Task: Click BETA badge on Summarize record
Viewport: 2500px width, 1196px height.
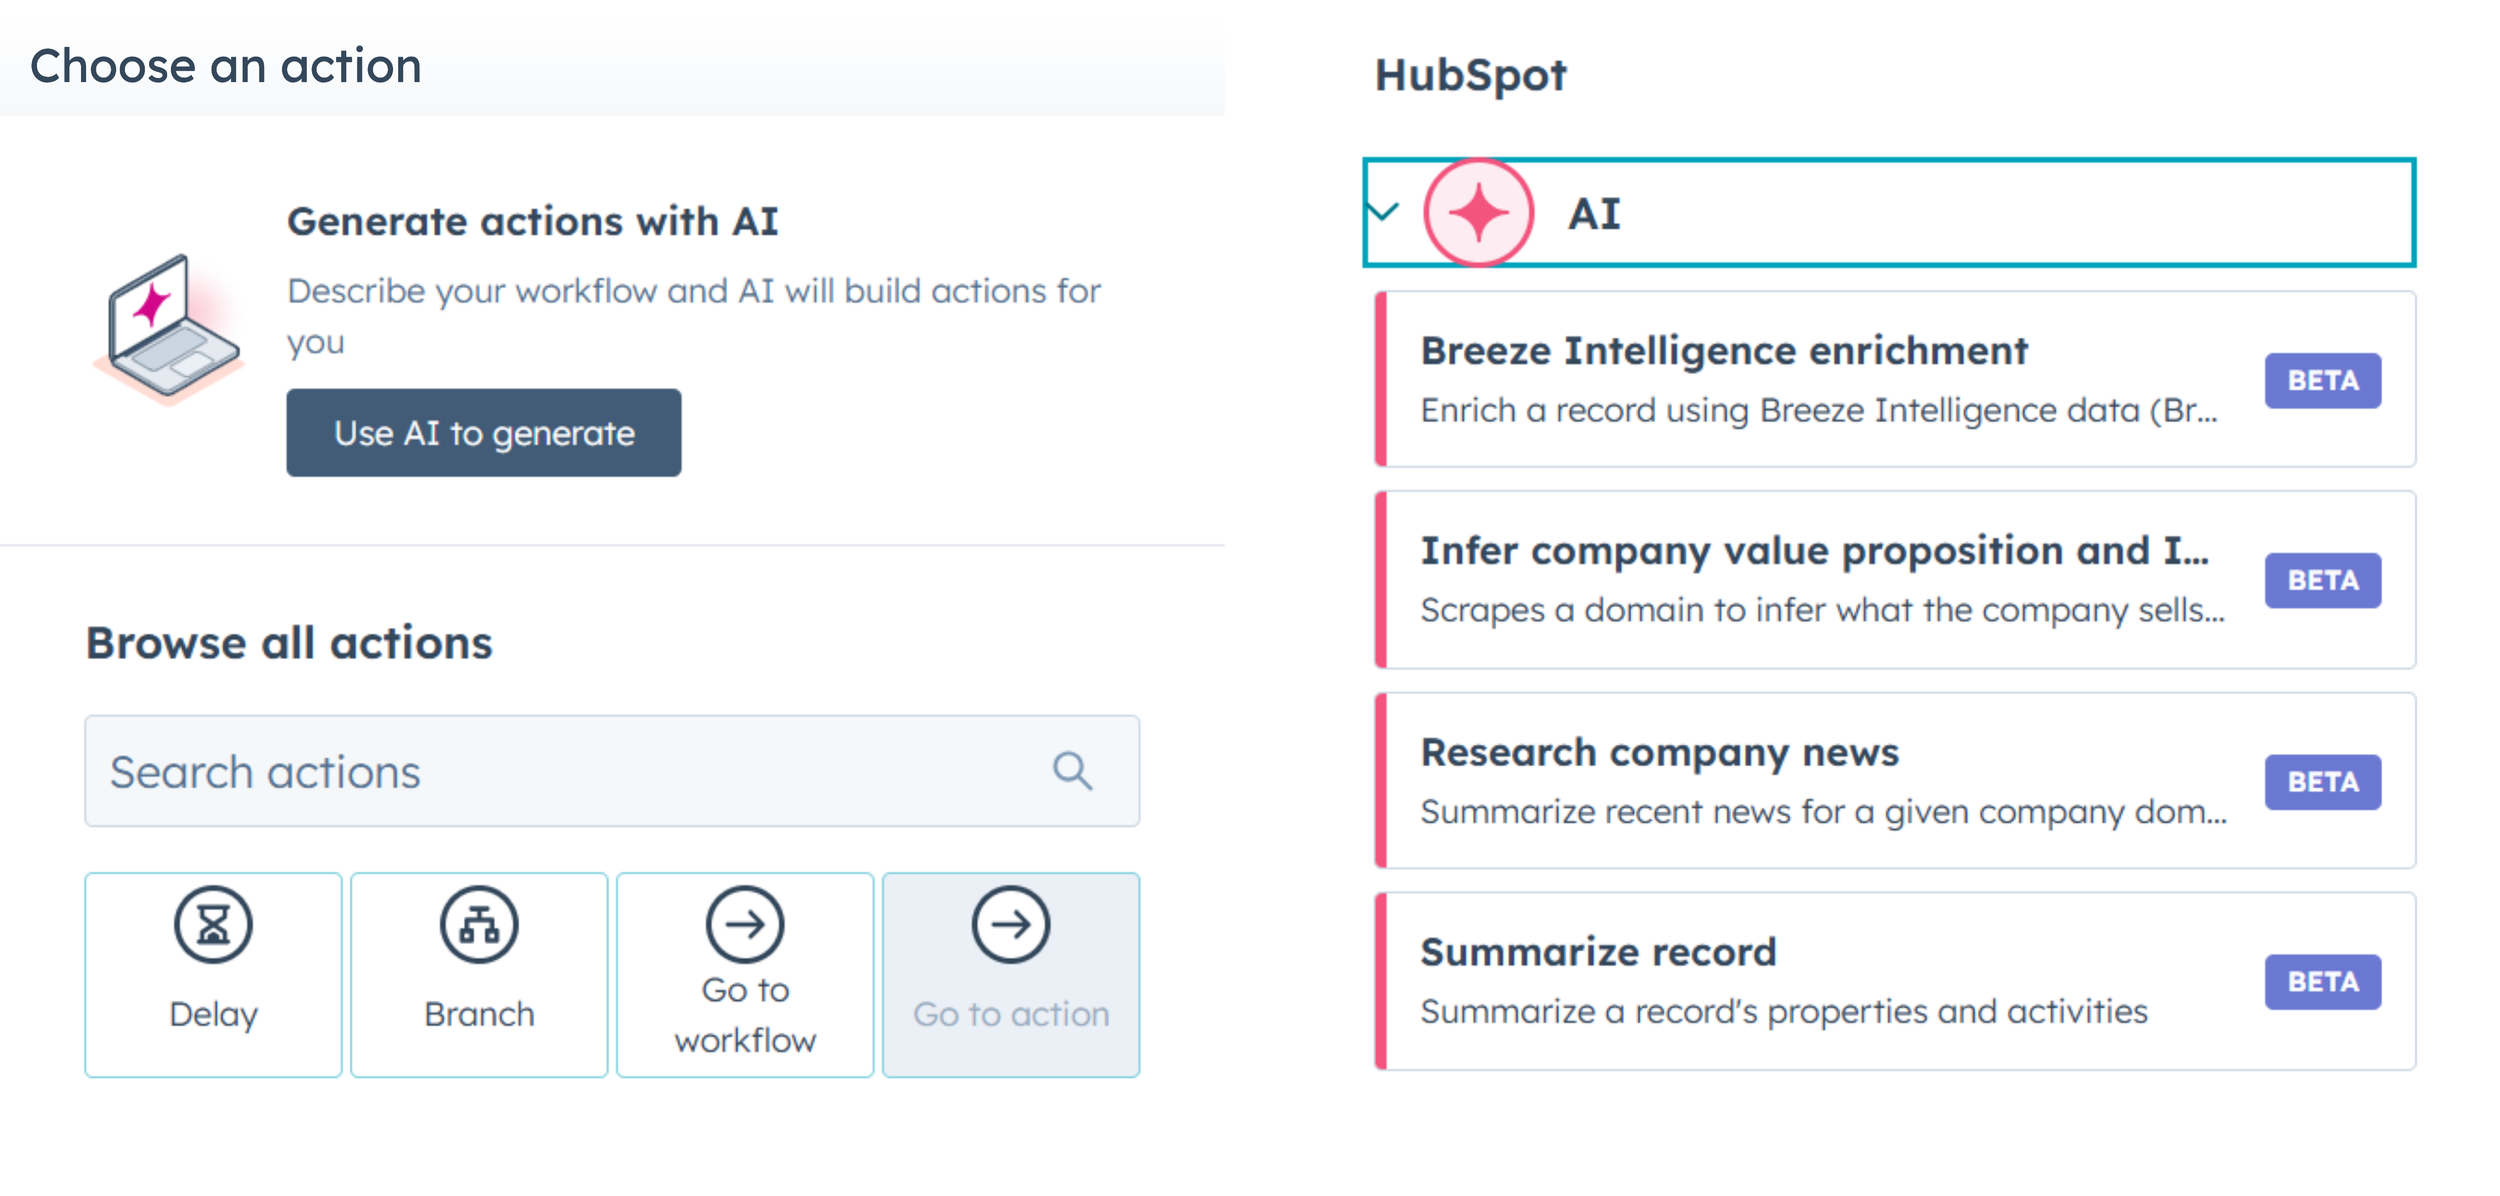Action: pyautogui.click(x=2323, y=982)
